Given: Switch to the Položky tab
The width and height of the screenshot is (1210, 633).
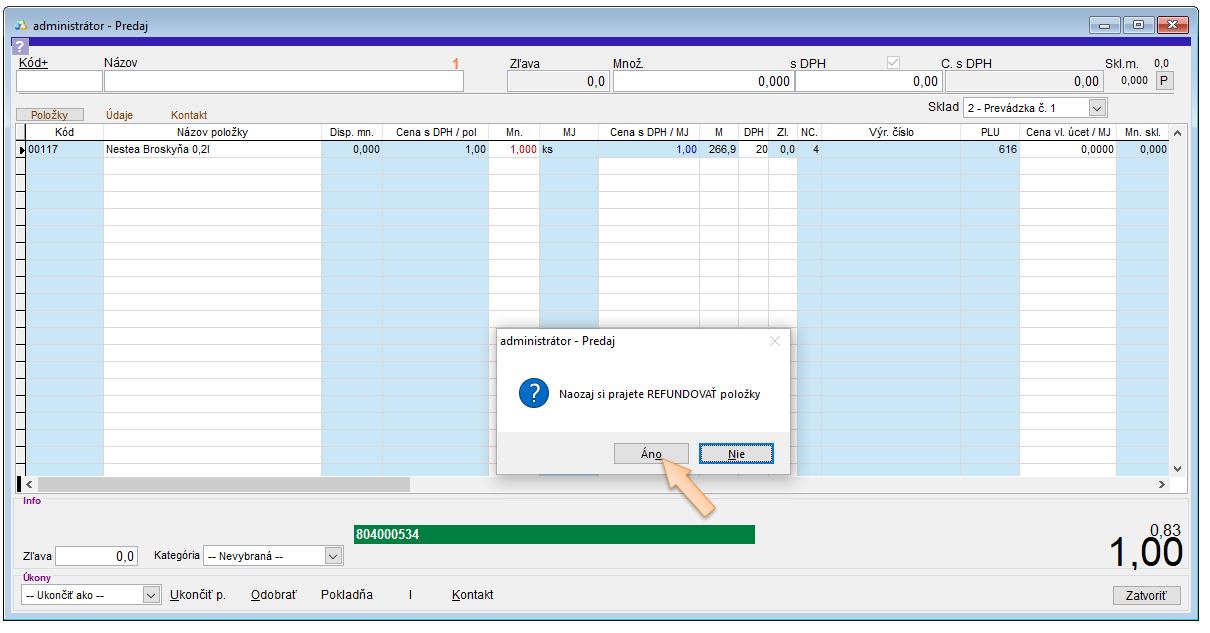Looking at the screenshot, I should coord(49,115).
